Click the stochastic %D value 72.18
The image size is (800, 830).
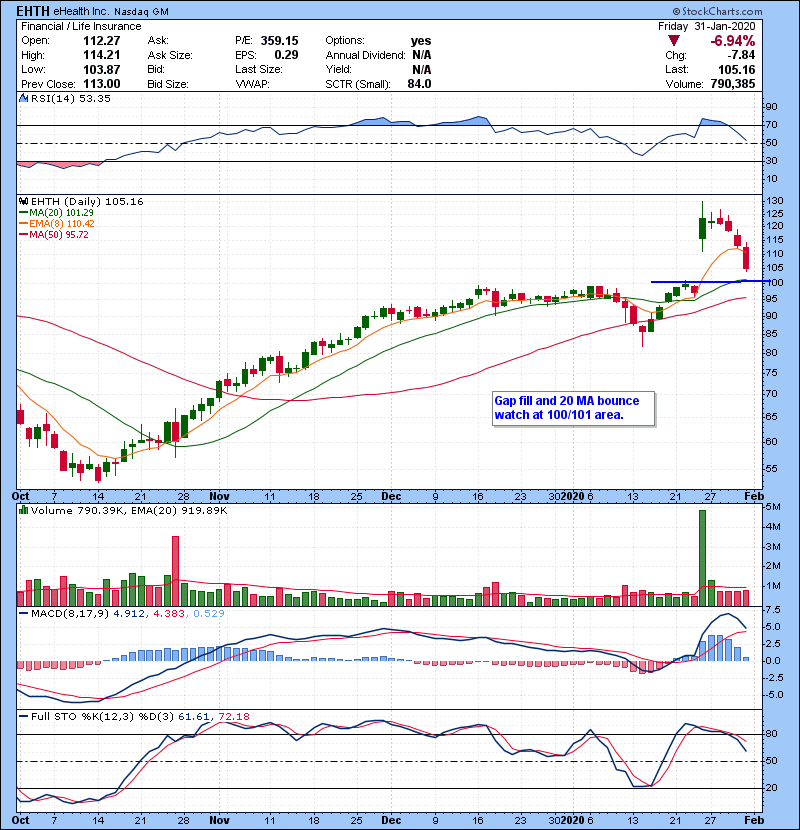pos(233,717)
